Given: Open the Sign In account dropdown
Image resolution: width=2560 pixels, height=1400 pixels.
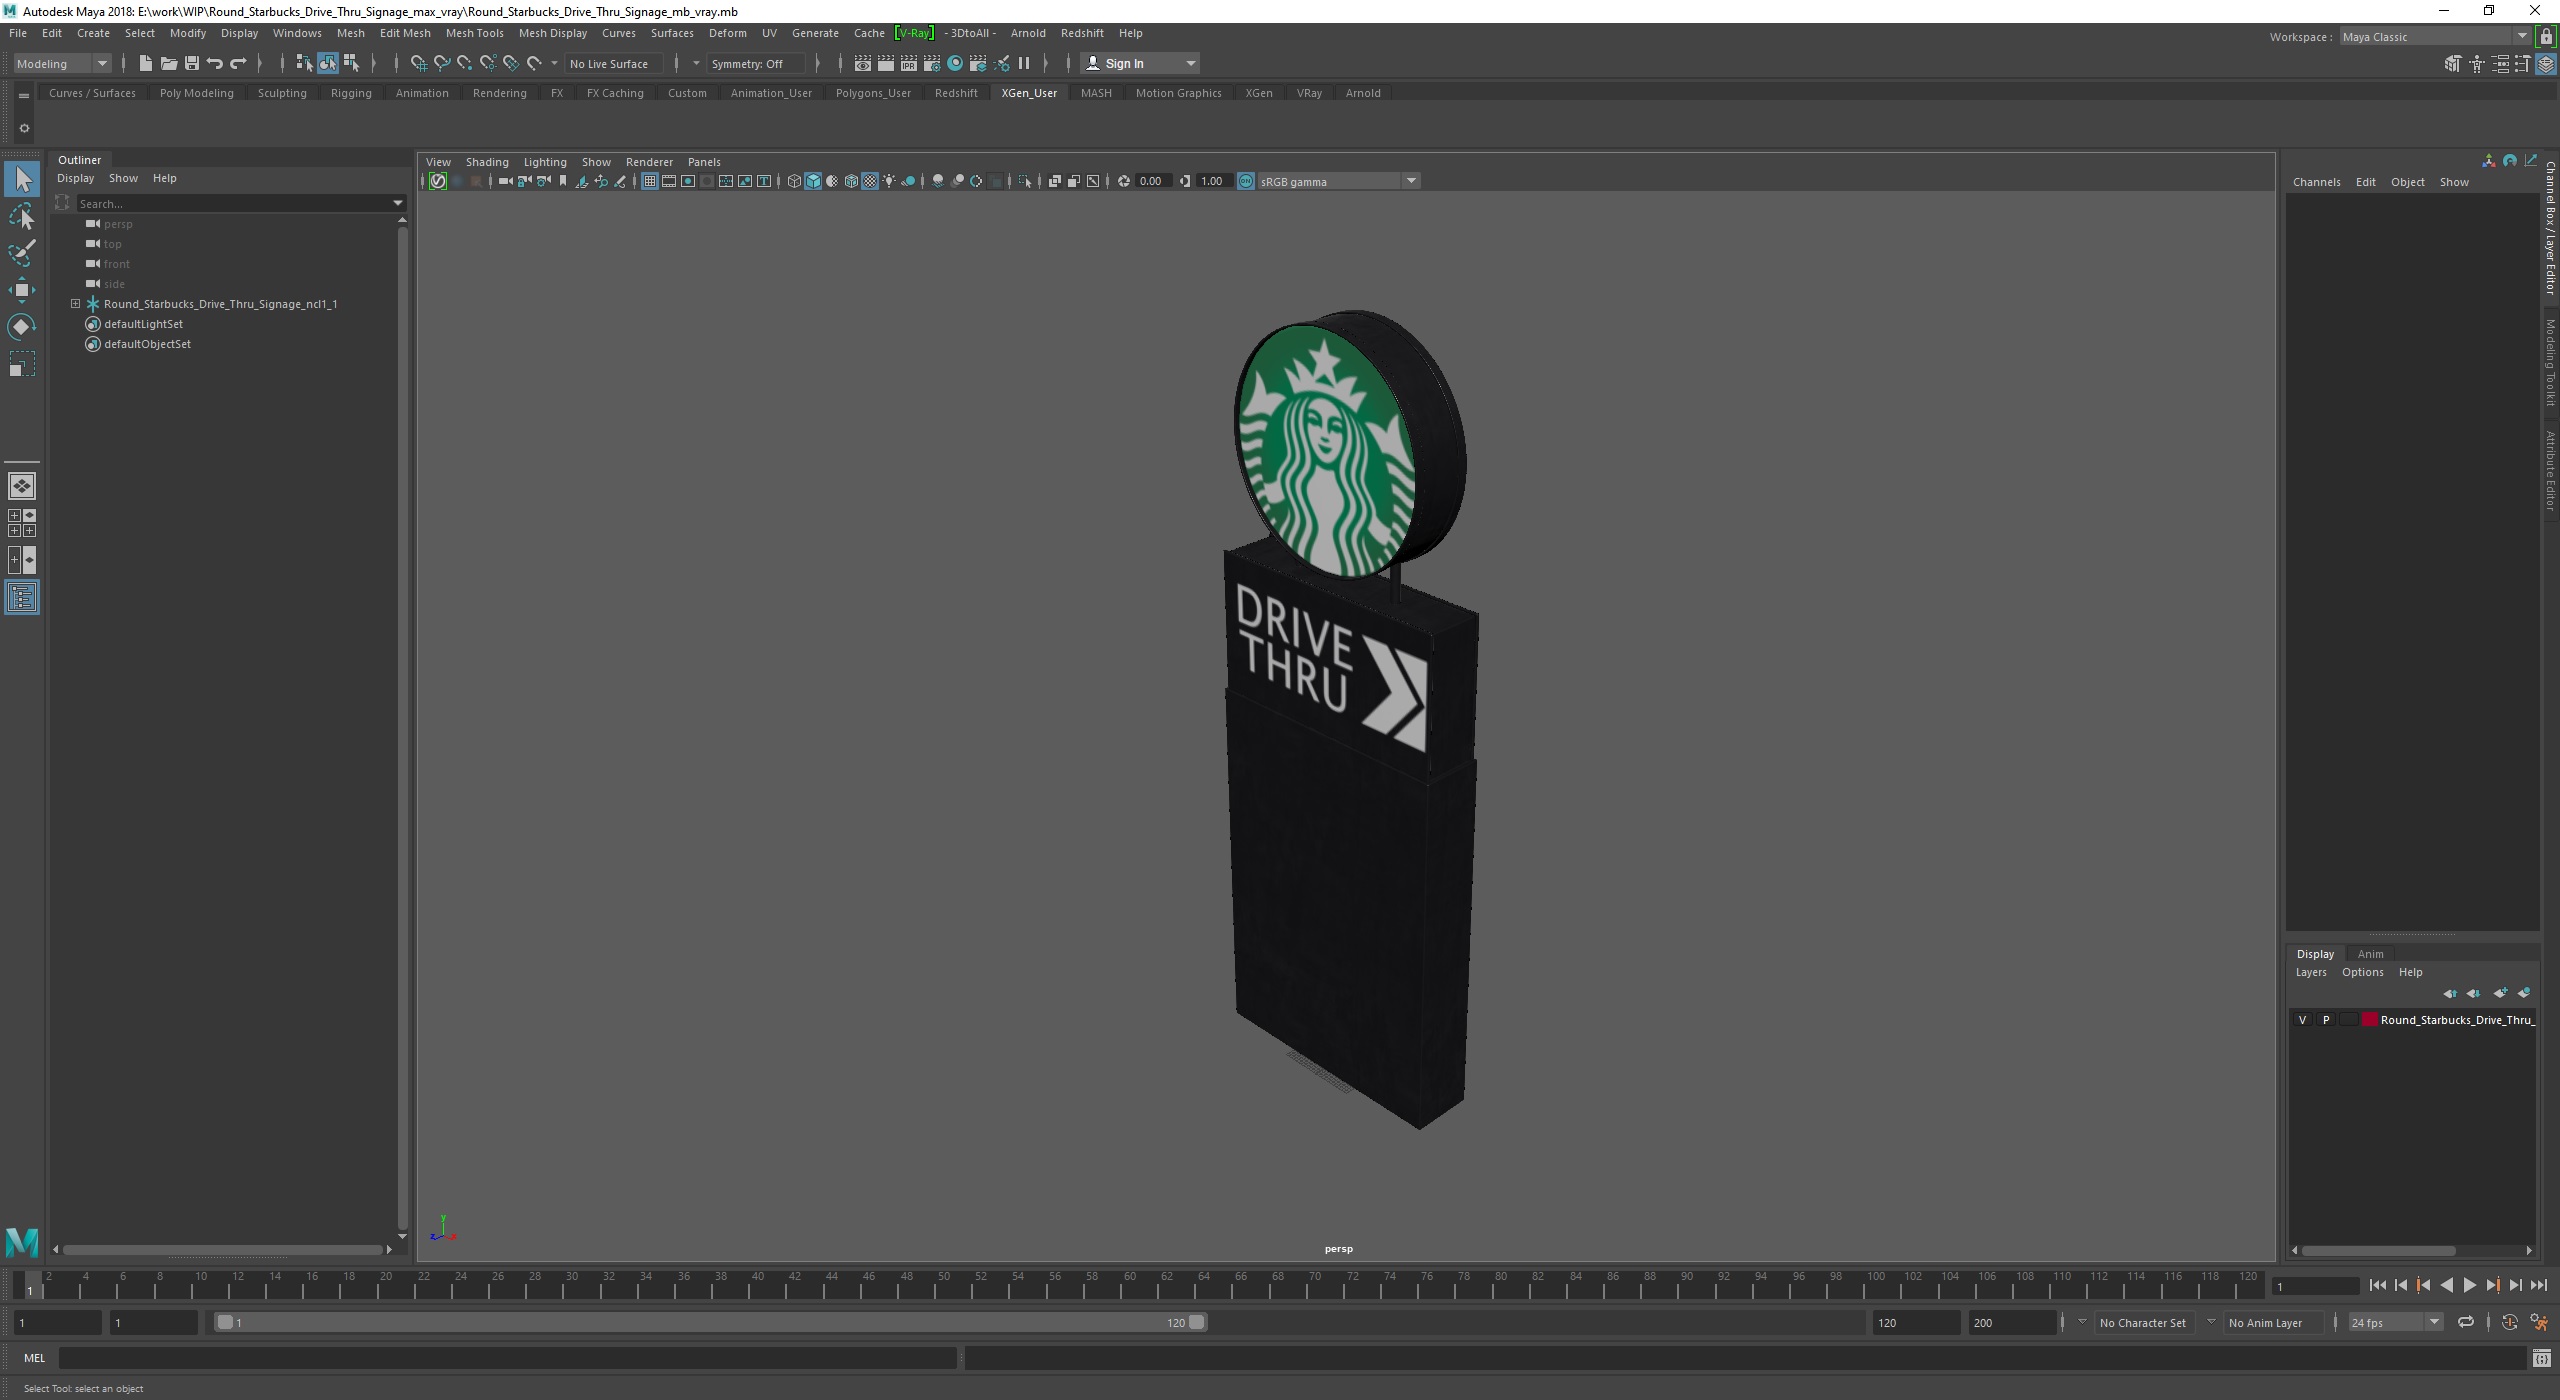Looking at the screenshot, I should click(1140, 63).
